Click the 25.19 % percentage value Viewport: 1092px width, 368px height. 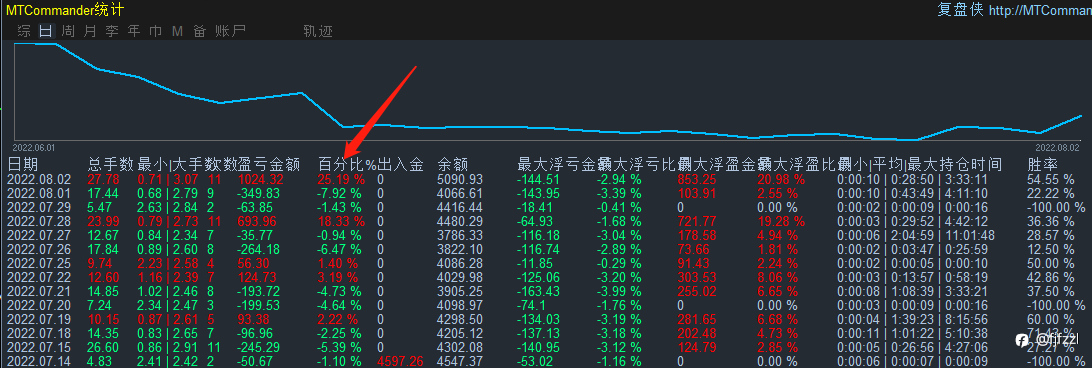coord(341,179)
